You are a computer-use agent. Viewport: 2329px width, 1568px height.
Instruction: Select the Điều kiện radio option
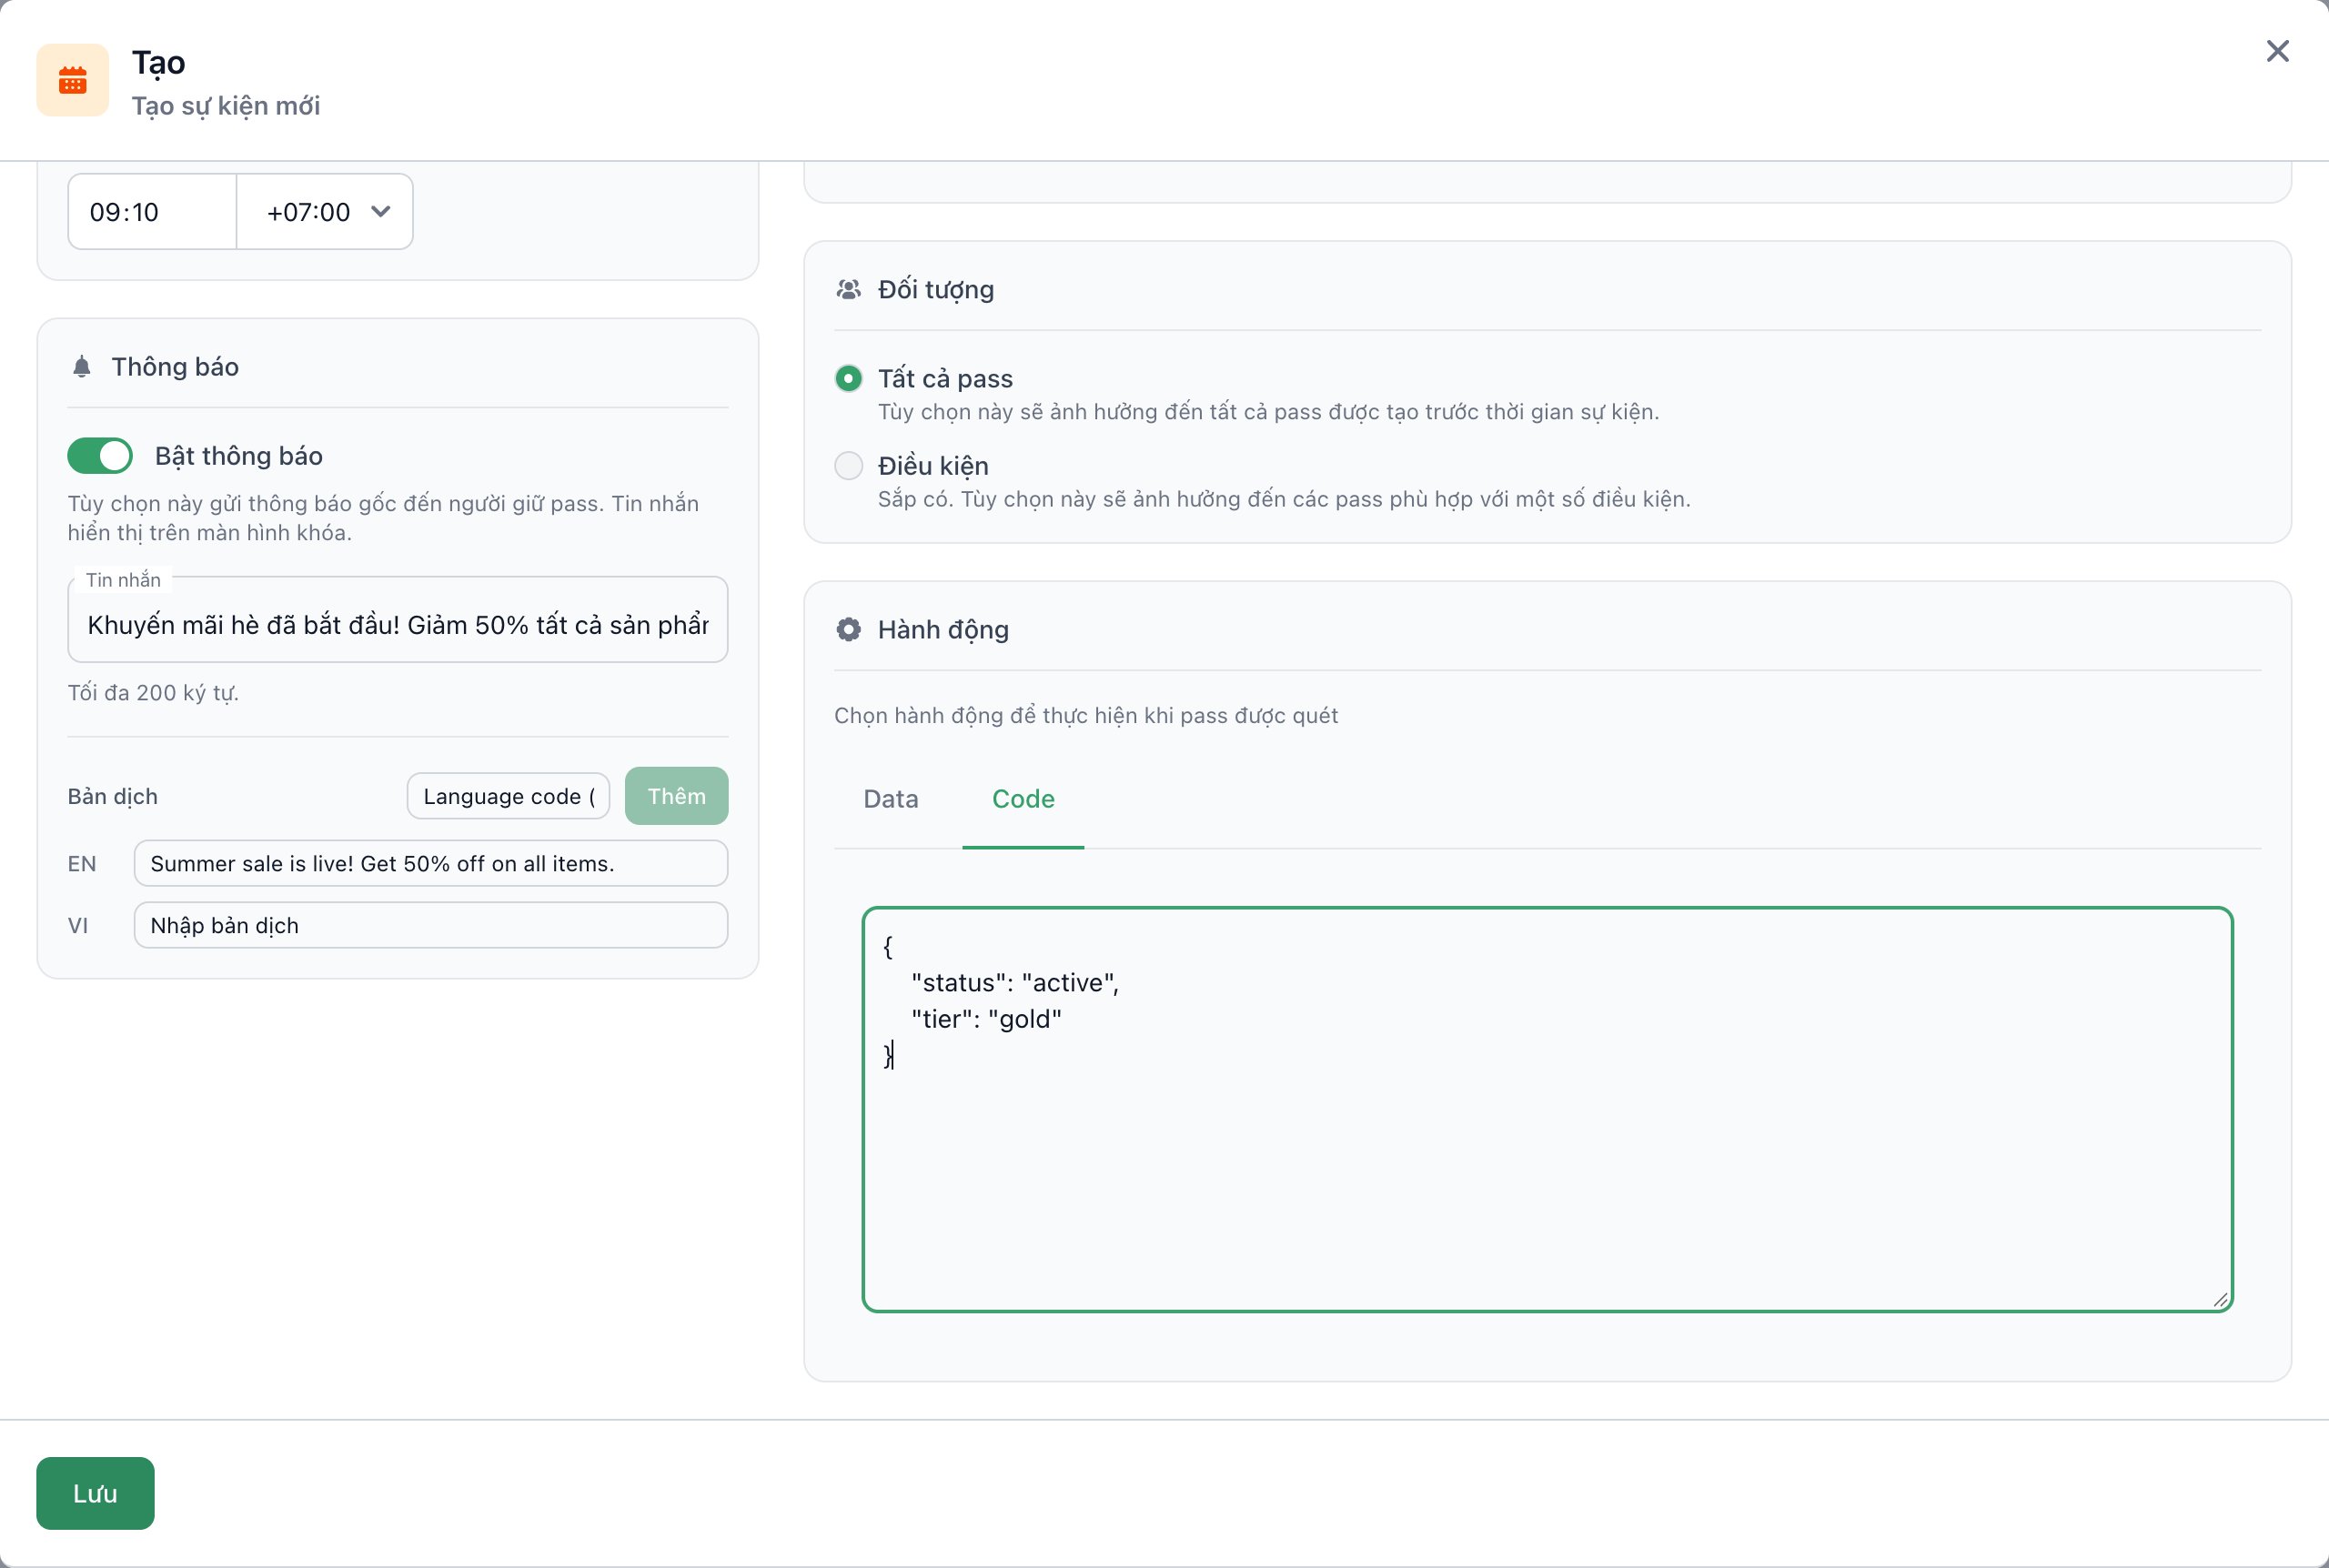848,466
